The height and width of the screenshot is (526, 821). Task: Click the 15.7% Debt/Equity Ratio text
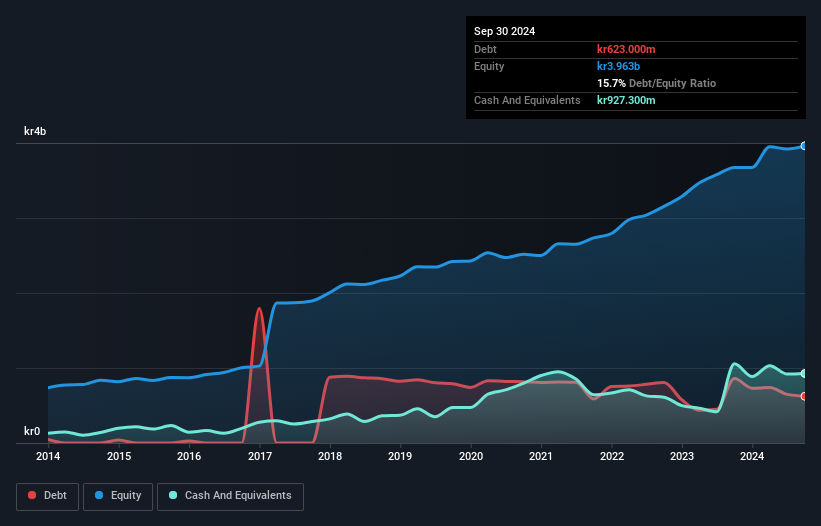tap(656, 83)
